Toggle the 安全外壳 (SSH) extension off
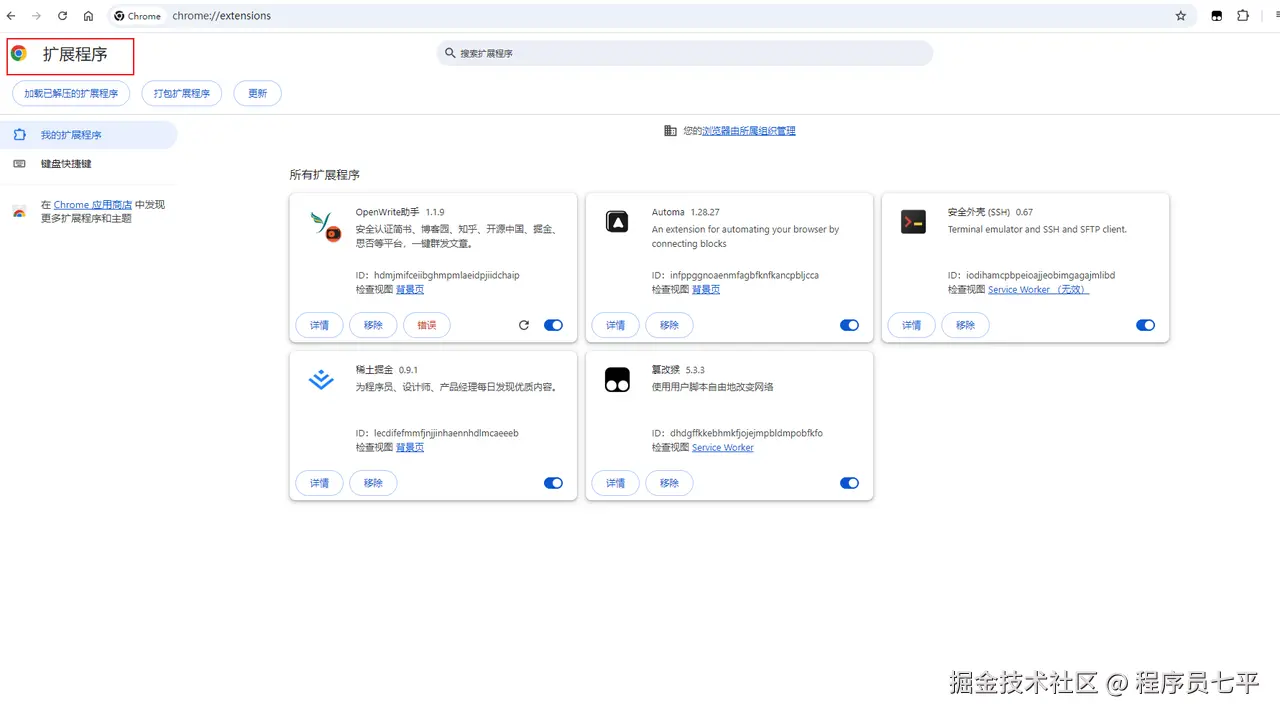Viewport: 1280px width, 717px height. tap(1145, 325)
